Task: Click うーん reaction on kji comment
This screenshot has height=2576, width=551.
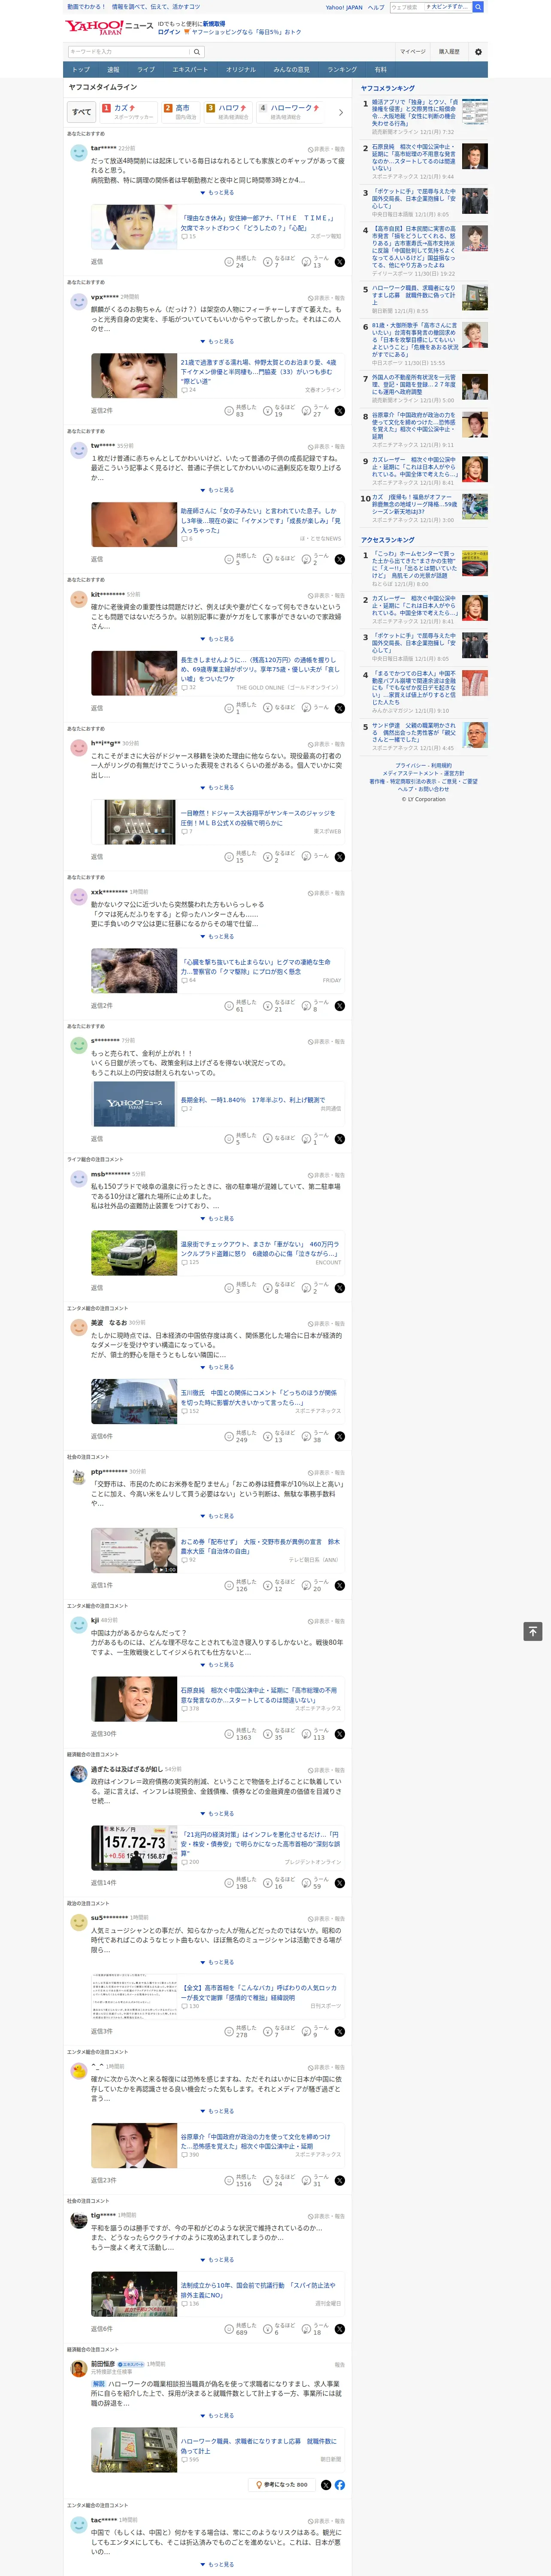Action: [x=316, y=1735]
